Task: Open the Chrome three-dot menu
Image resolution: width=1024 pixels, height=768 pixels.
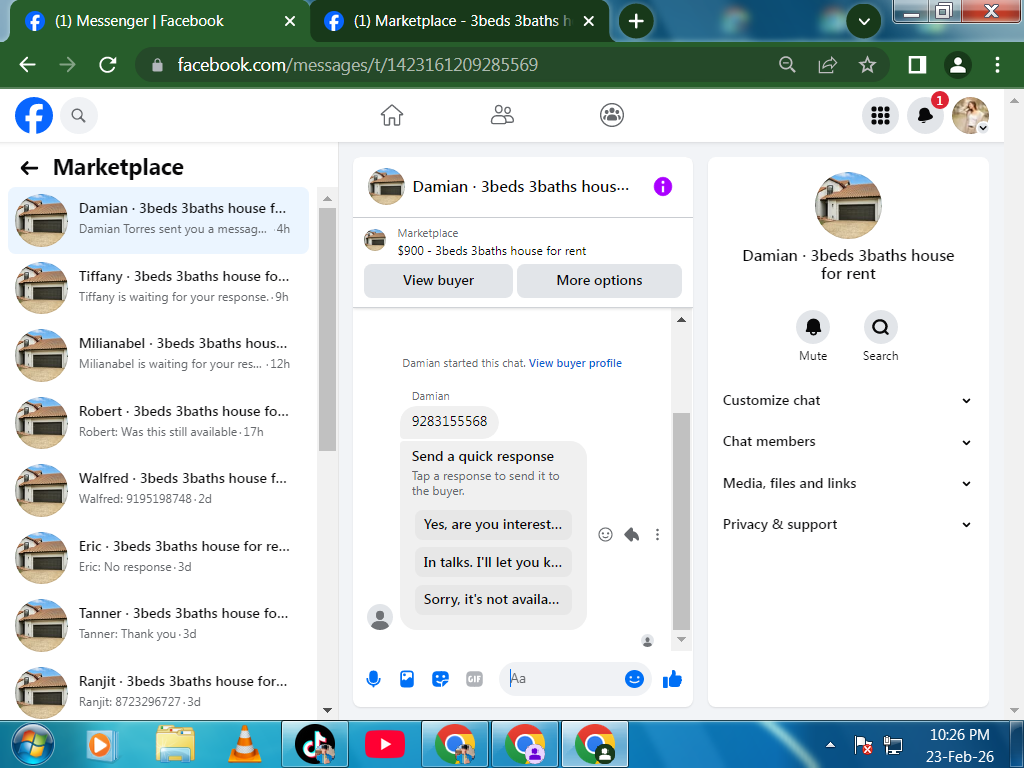Action: [x=997, y=65]
